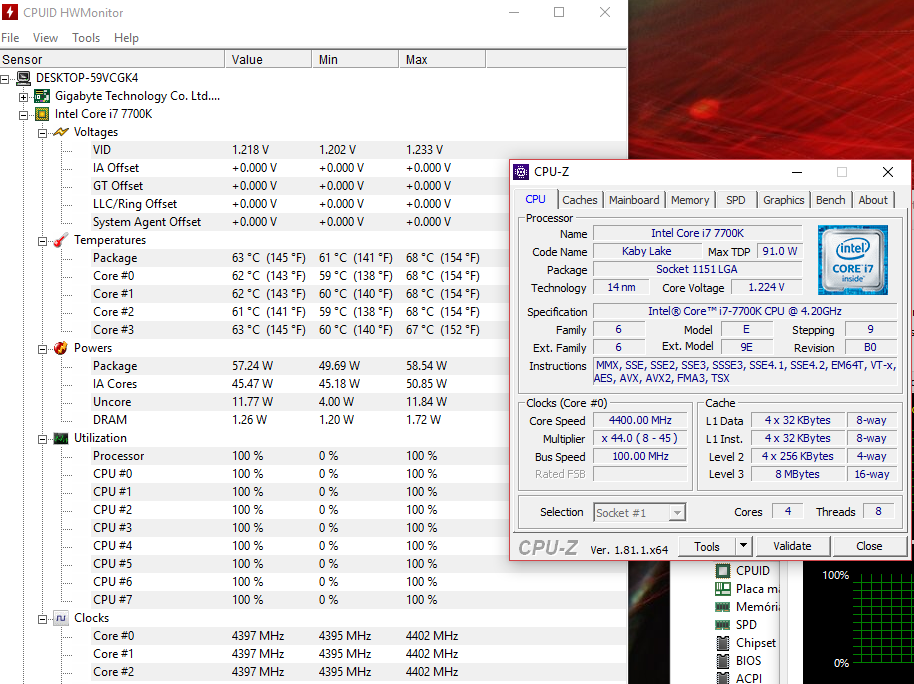Open the View menu in HWMonitor

coord(45,38)
